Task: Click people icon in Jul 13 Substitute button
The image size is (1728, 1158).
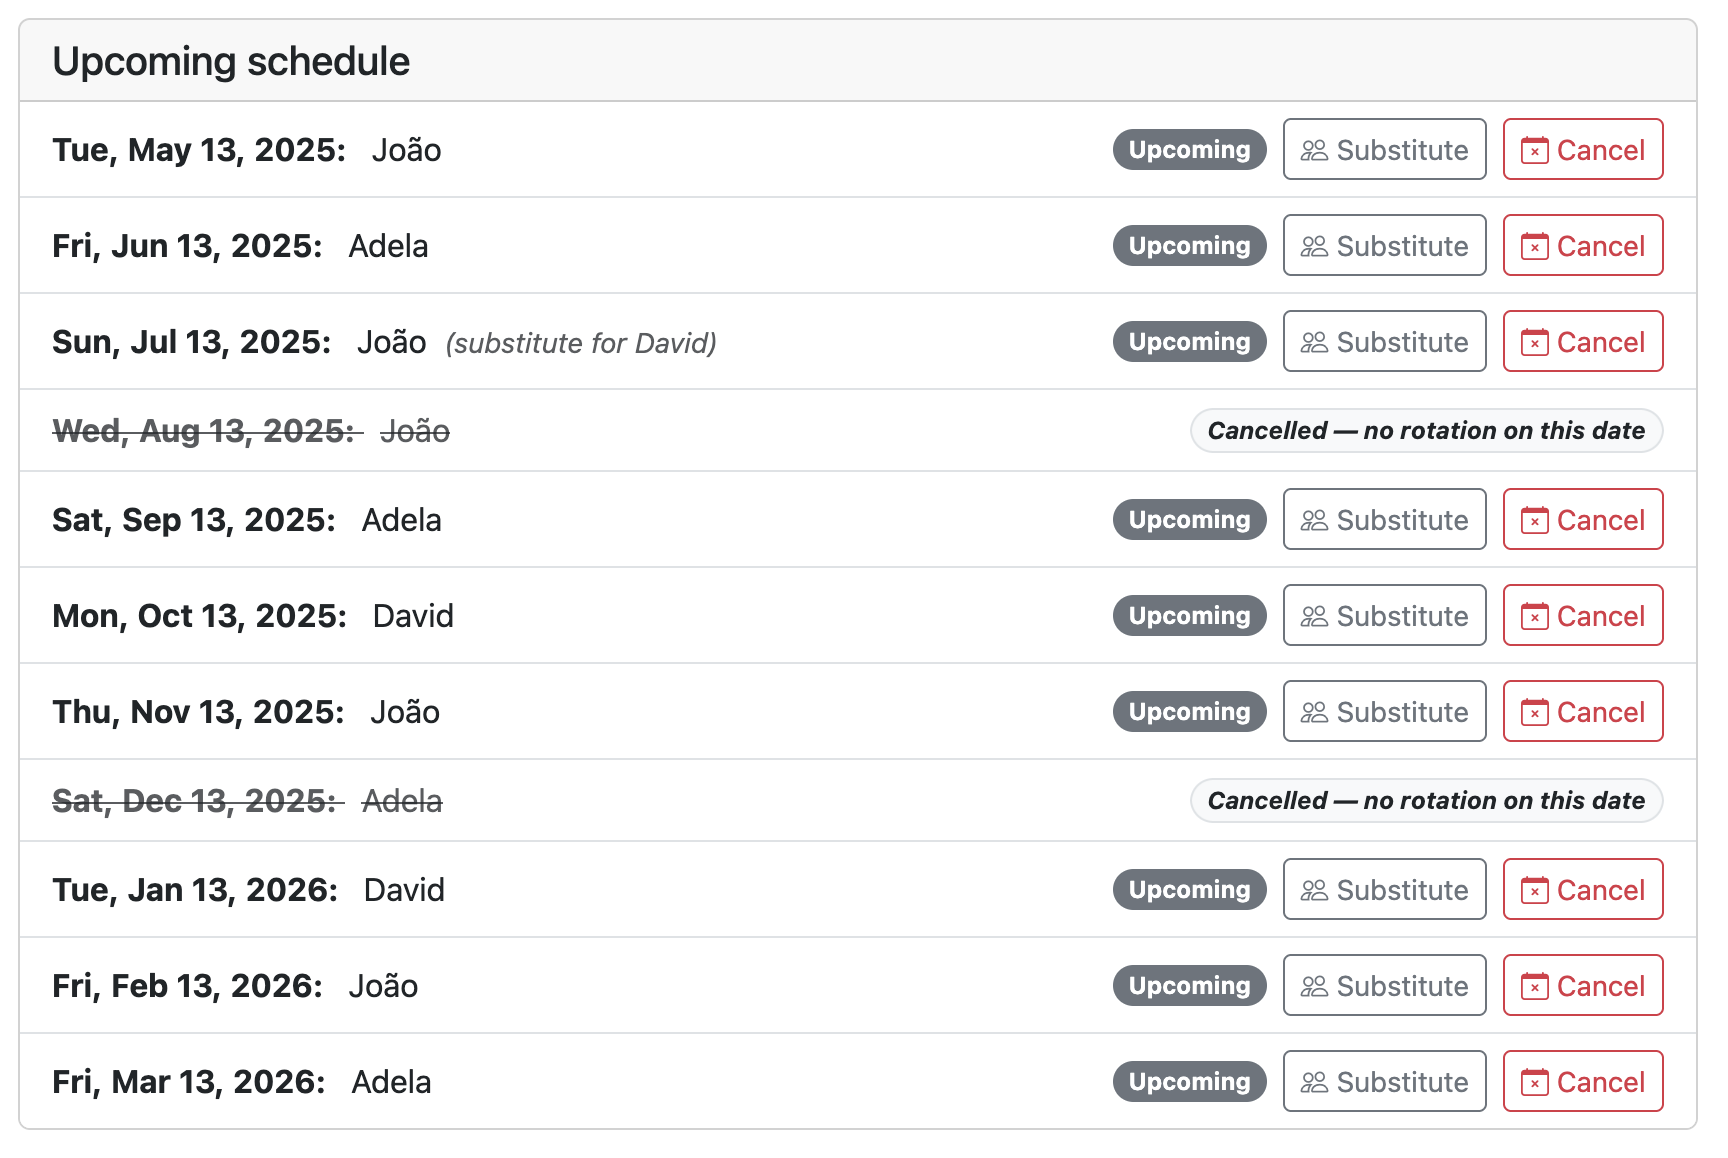Action: click(1314, 342)
